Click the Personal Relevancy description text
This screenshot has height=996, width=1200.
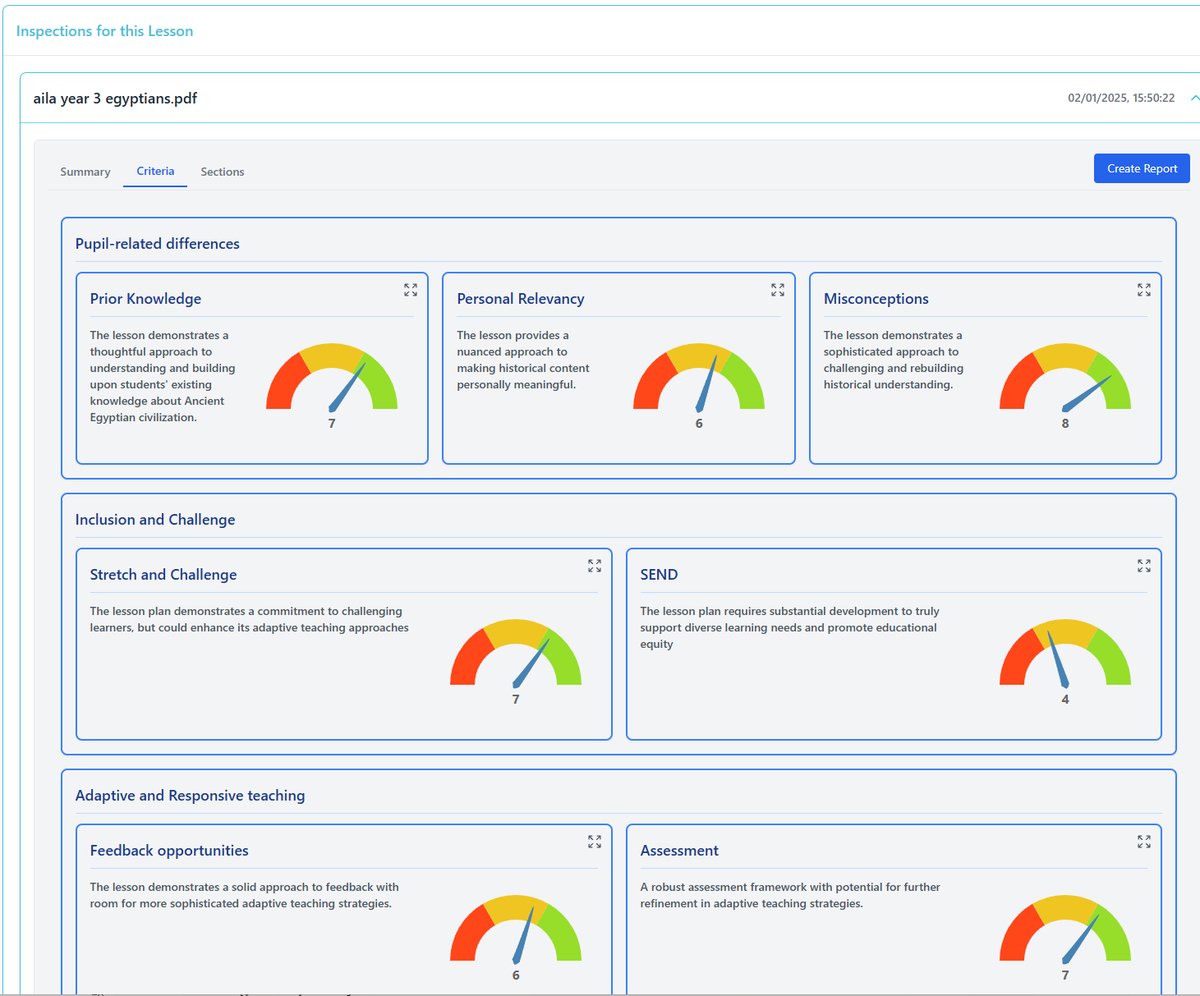(523, 360)
